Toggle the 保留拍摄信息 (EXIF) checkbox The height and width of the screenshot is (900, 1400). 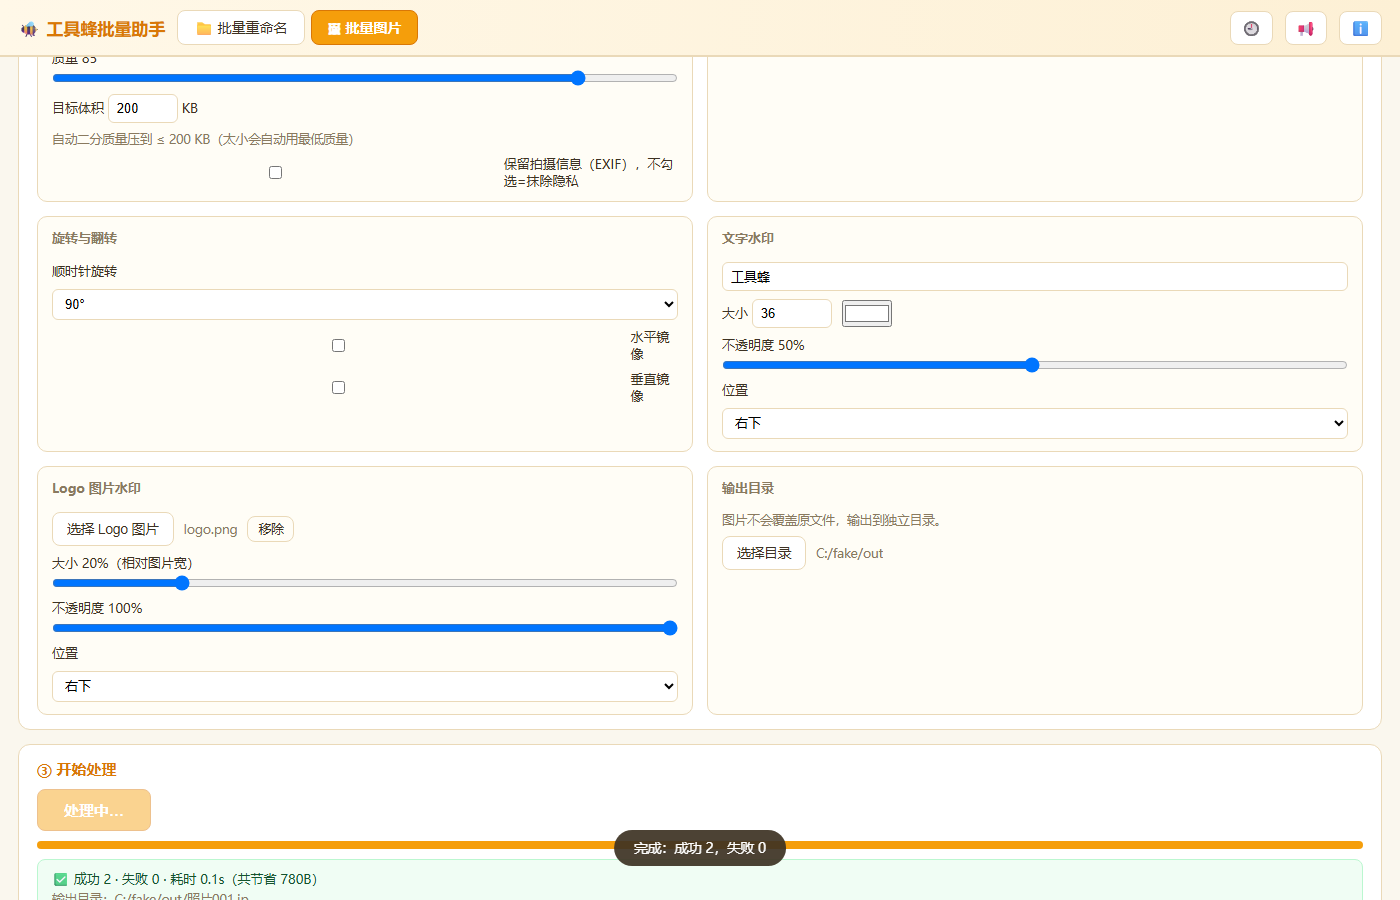275,172
